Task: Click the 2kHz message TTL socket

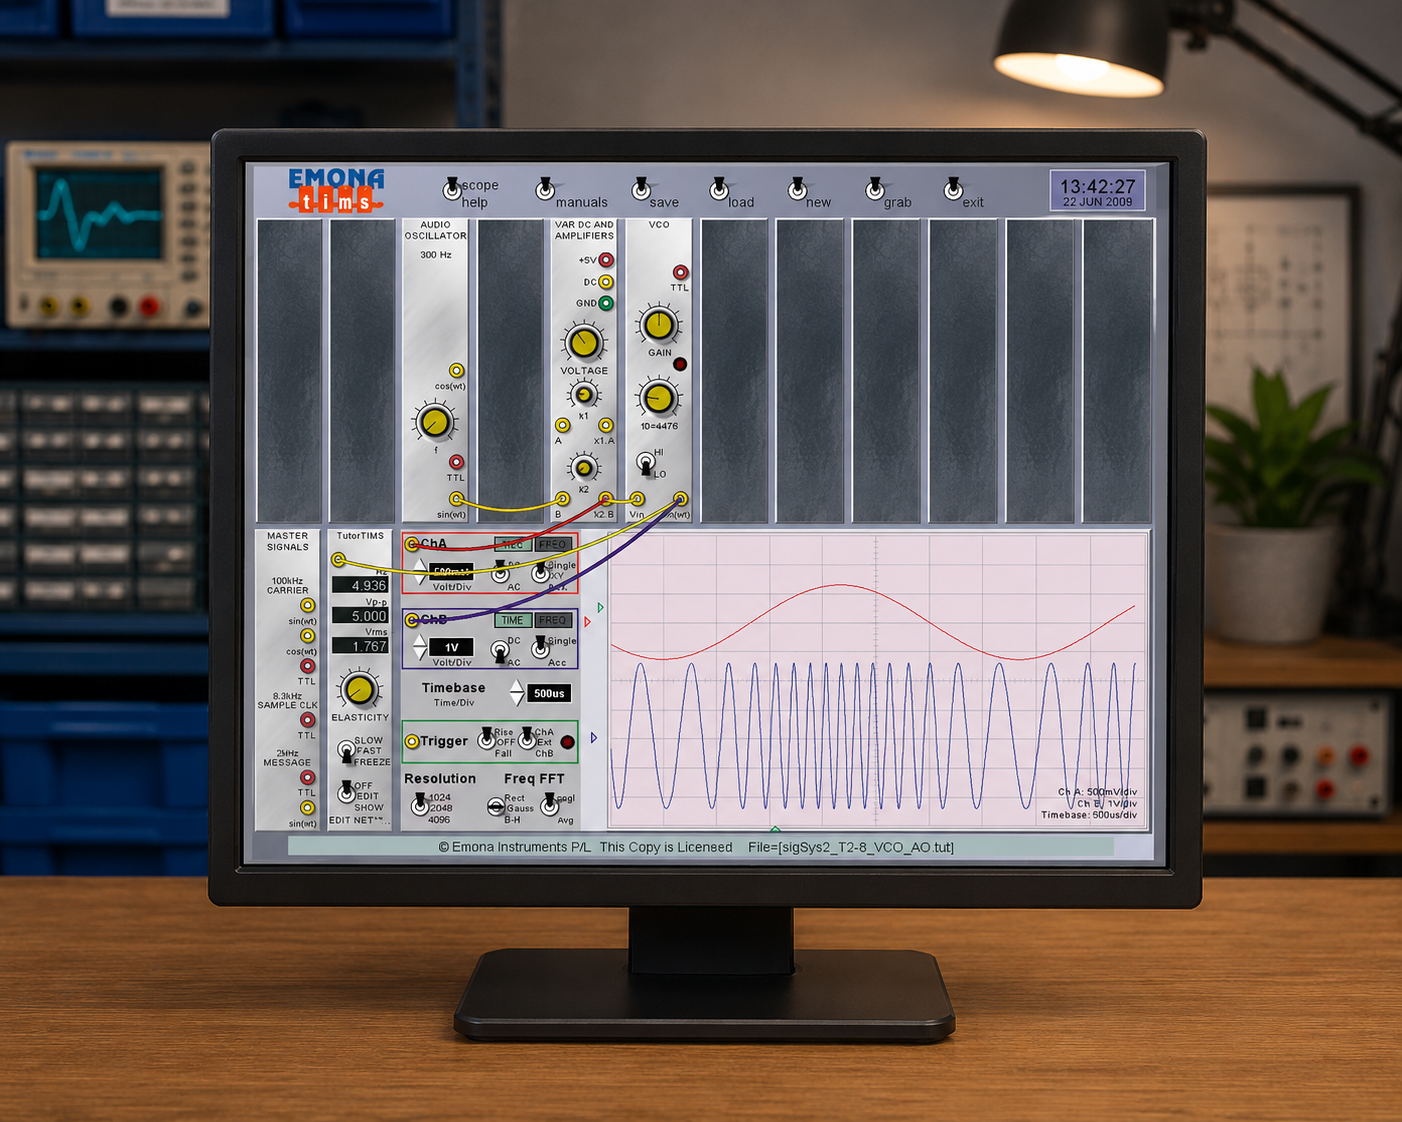Action: (308, 777)
